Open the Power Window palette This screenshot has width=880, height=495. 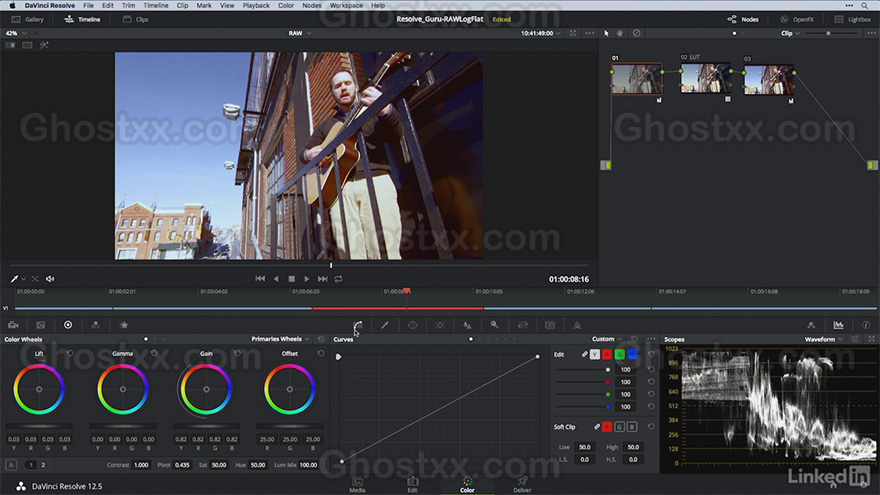[x=412, y=325]
